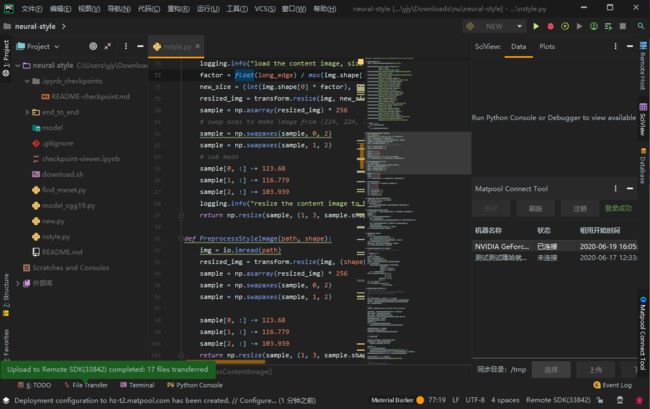Click the upload button in Matpool panel
The width and height of the screenshot is (650, 409).
pyautogui.click(x=595, y=370)
